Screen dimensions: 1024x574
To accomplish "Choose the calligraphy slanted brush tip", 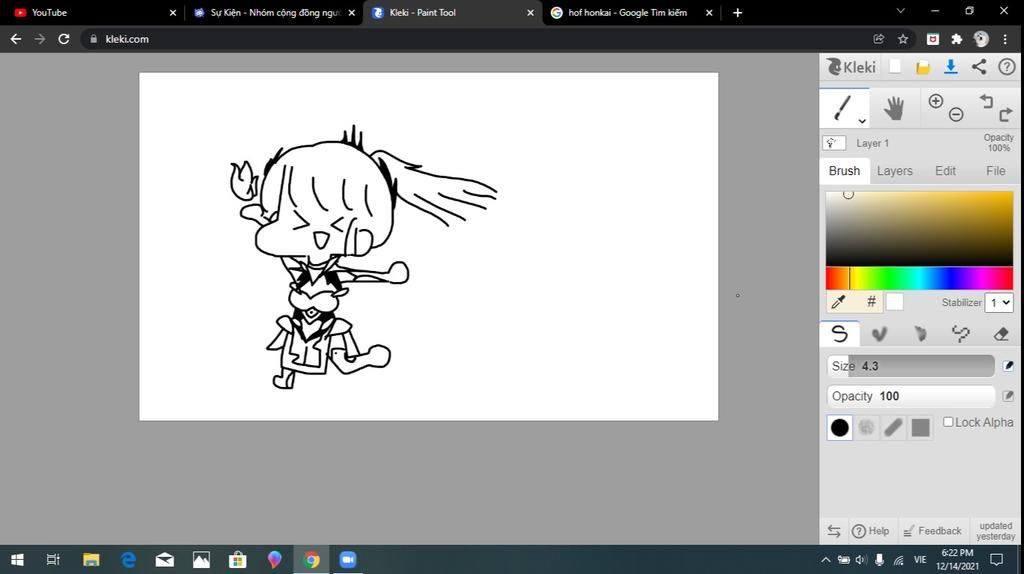I will pos(893,428).
